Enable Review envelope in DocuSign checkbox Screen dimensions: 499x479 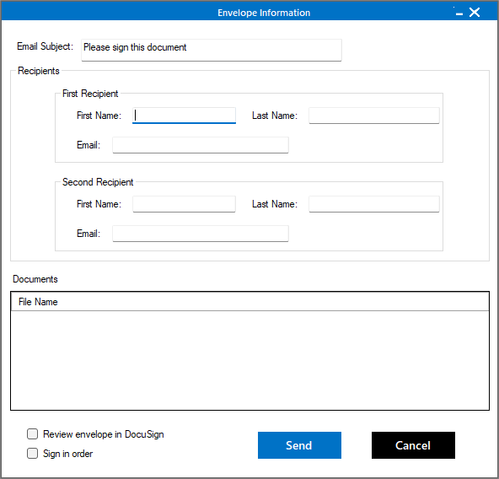pyautogui.click(x=32, y=434)
